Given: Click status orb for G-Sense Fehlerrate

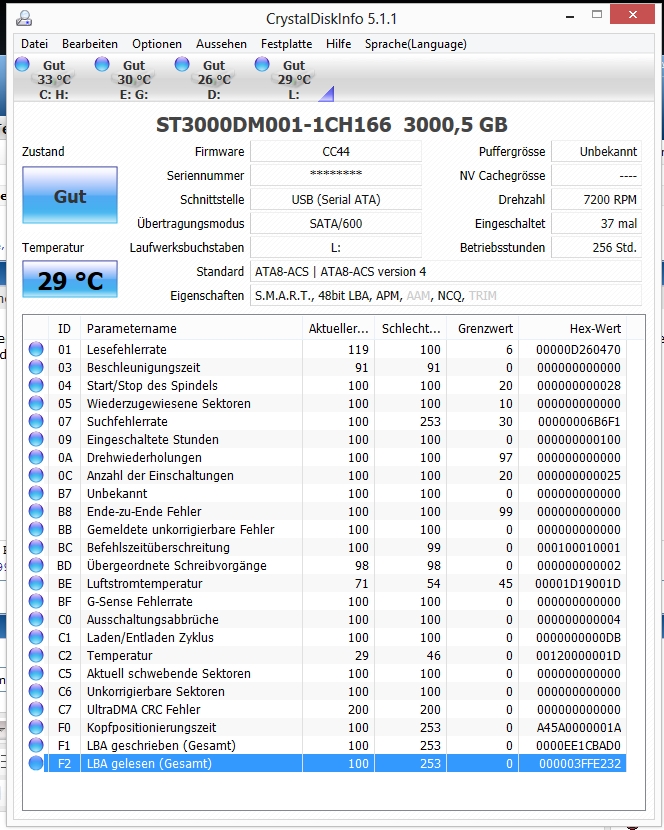Looking at the screenshot, I should click(36, 601).
